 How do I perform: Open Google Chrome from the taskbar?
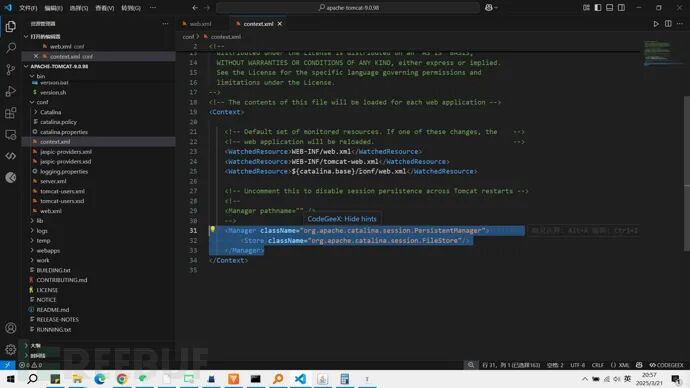[122, 379]
